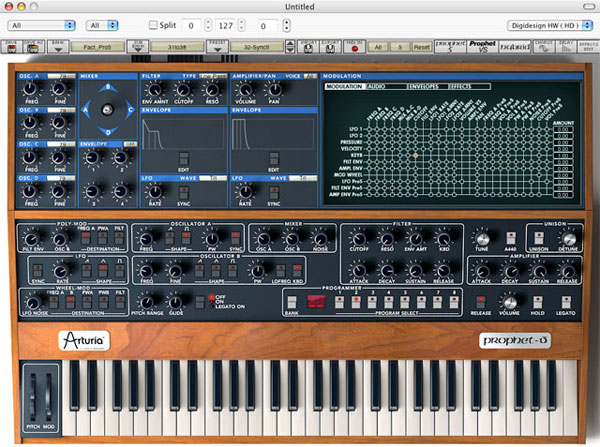Click the split high key field showing 127
Image resolution: width=600 pixels, height=447 pixels.
[x=226, y=26]
